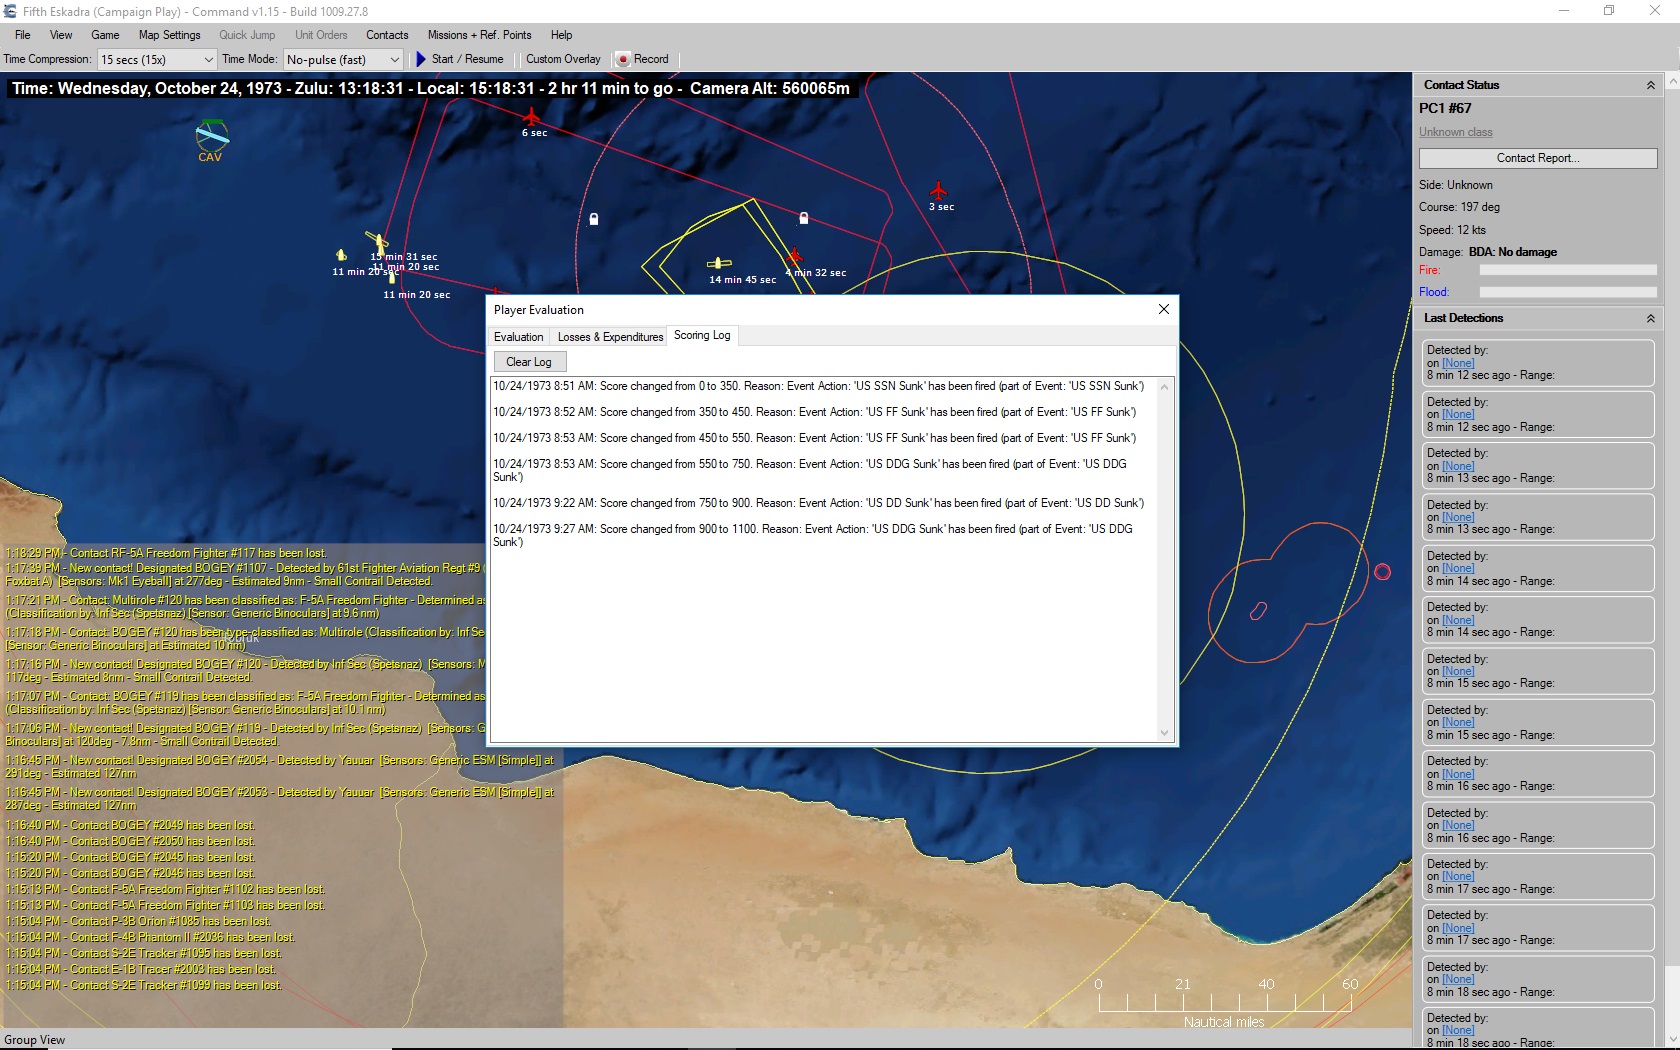Open the Missions + Ref. Points menu

click(479, 35)
